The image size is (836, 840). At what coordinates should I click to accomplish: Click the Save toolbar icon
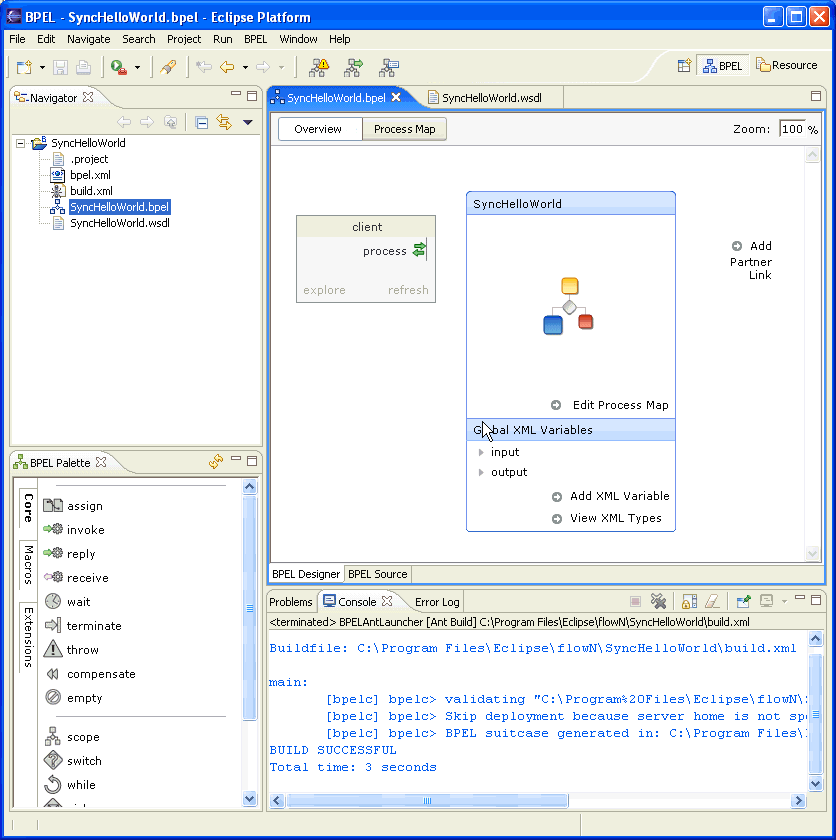pyautogui.click(x=60, y=67)
